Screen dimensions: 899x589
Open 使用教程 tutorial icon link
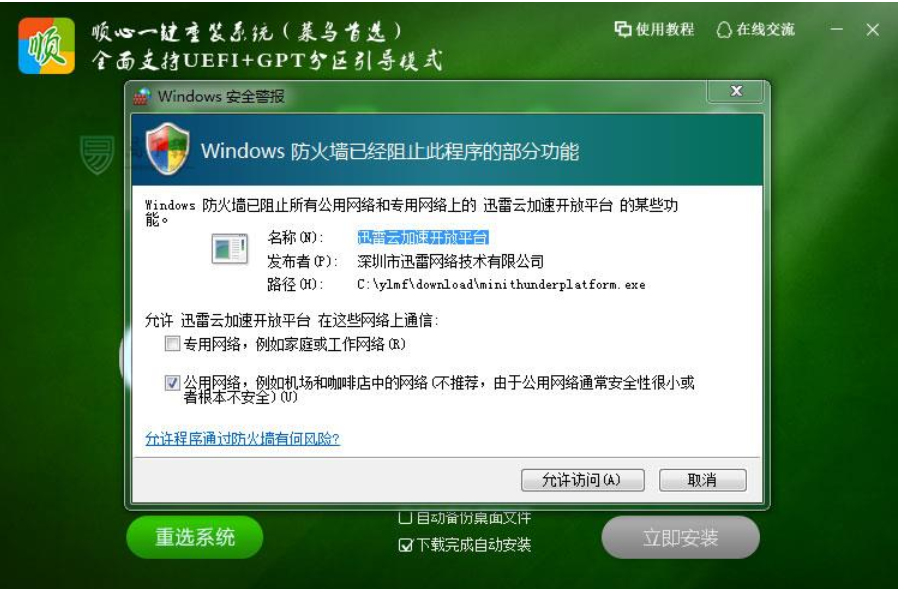[x=623, y=29]
